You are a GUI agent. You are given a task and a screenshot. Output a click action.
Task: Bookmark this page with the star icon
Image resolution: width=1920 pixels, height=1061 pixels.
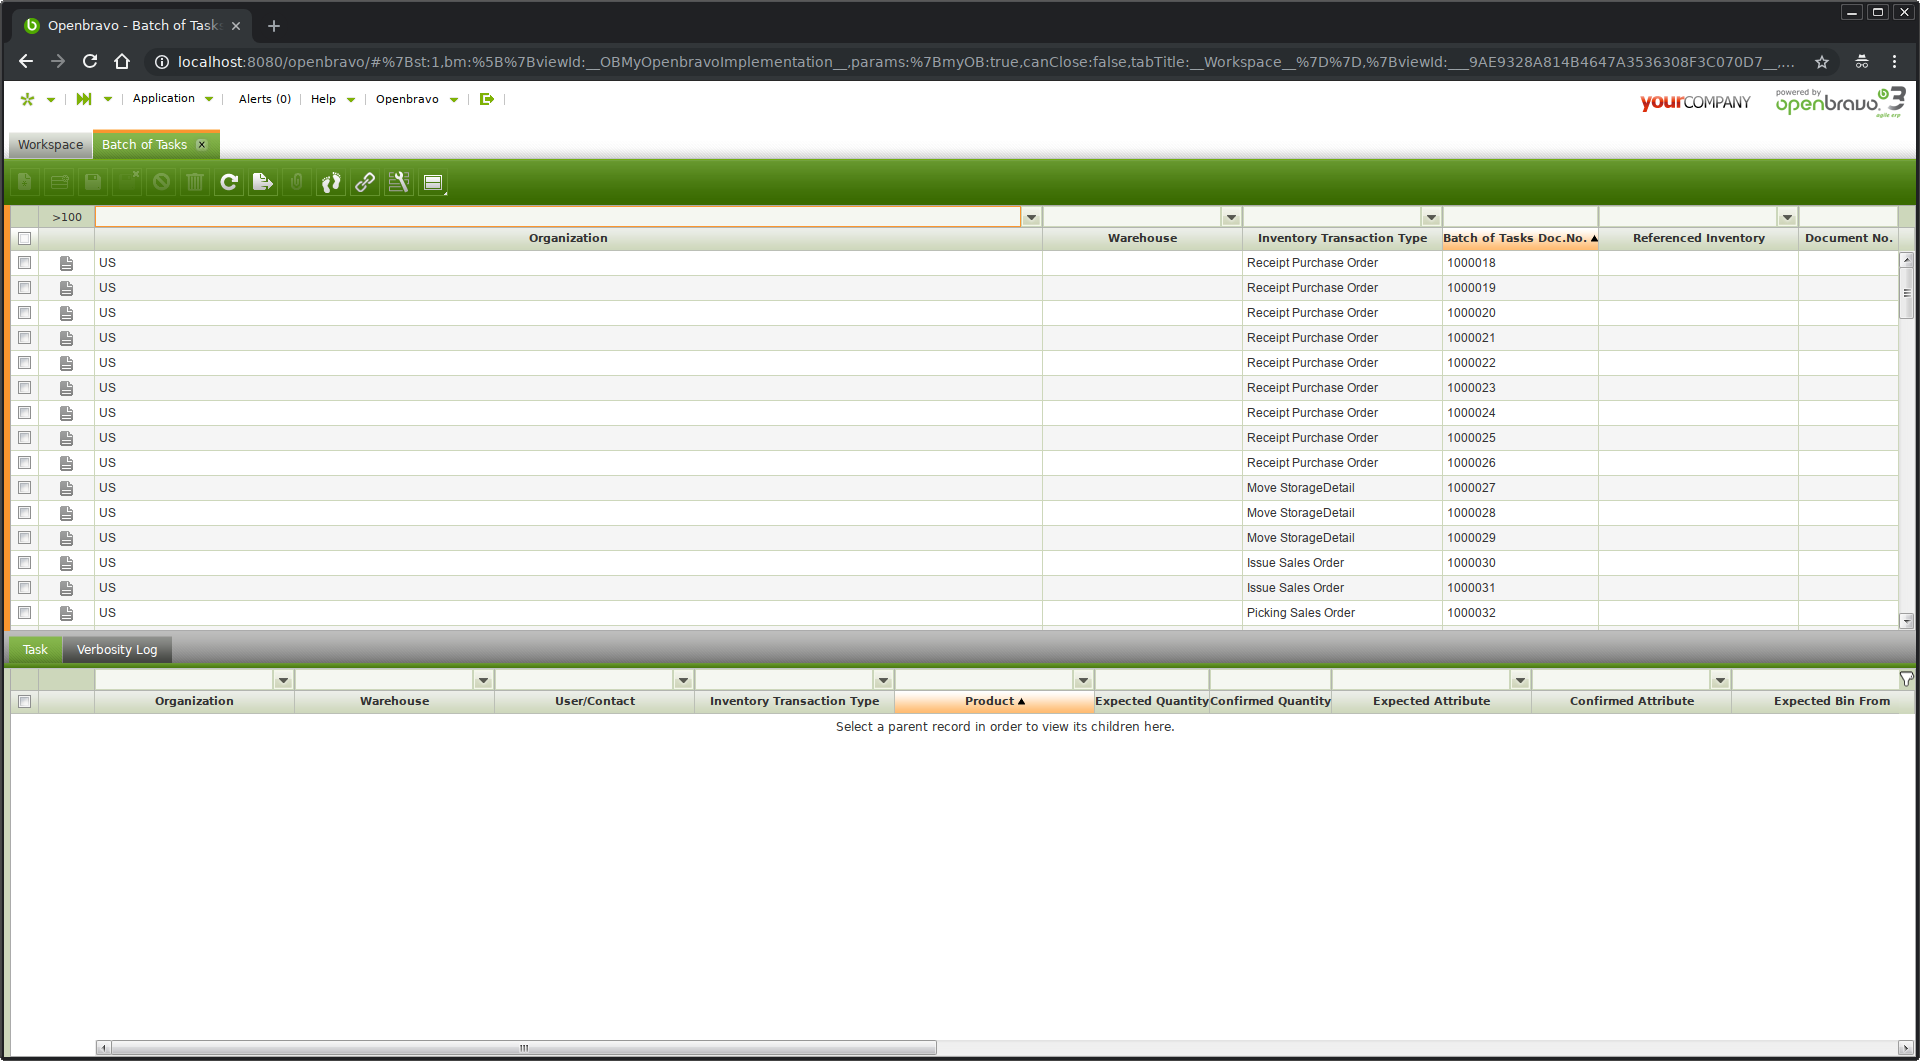(x=1822, y=62)
